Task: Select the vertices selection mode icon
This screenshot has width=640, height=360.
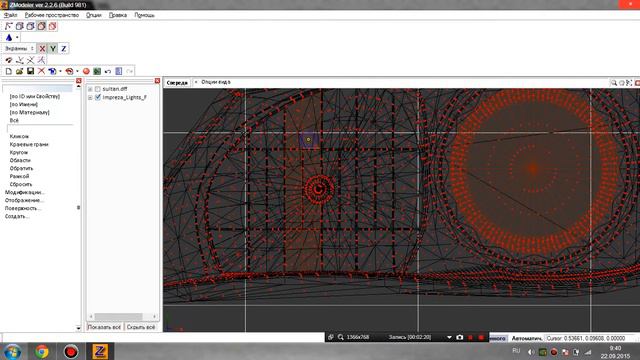Action: [9, 26]
